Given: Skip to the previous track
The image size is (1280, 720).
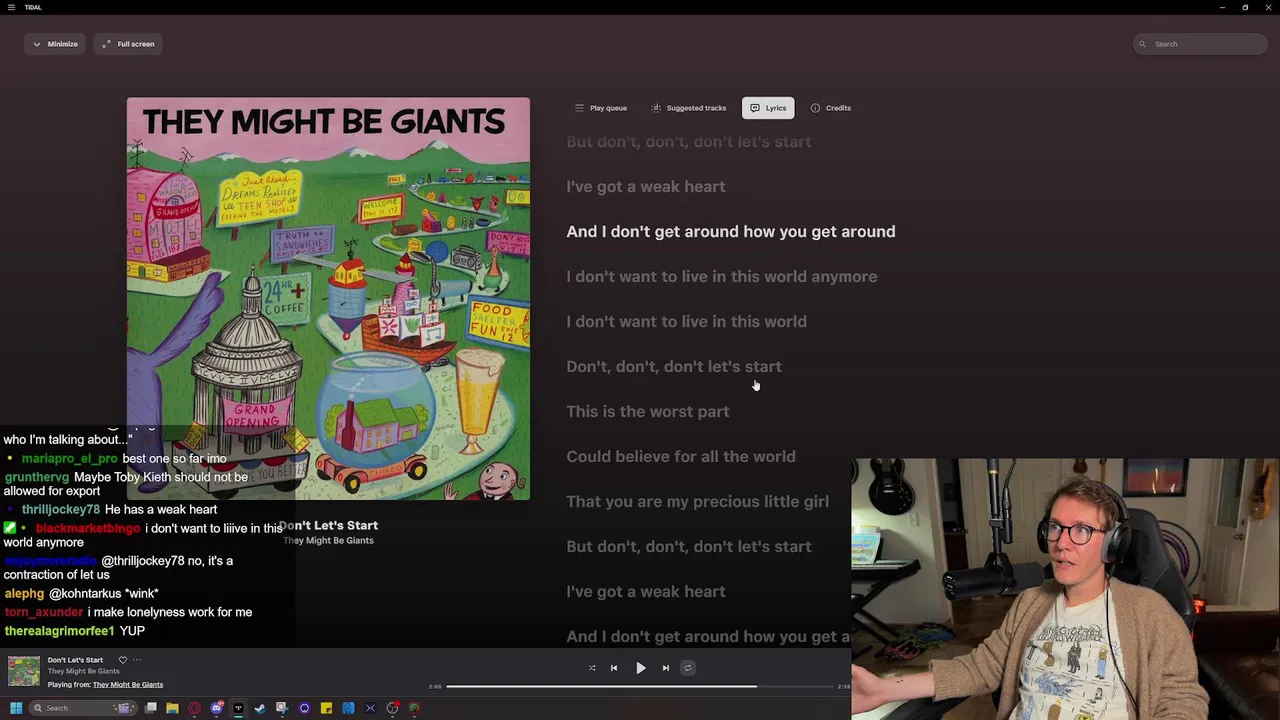Looking at the screenshot, I should pos(614,668).
